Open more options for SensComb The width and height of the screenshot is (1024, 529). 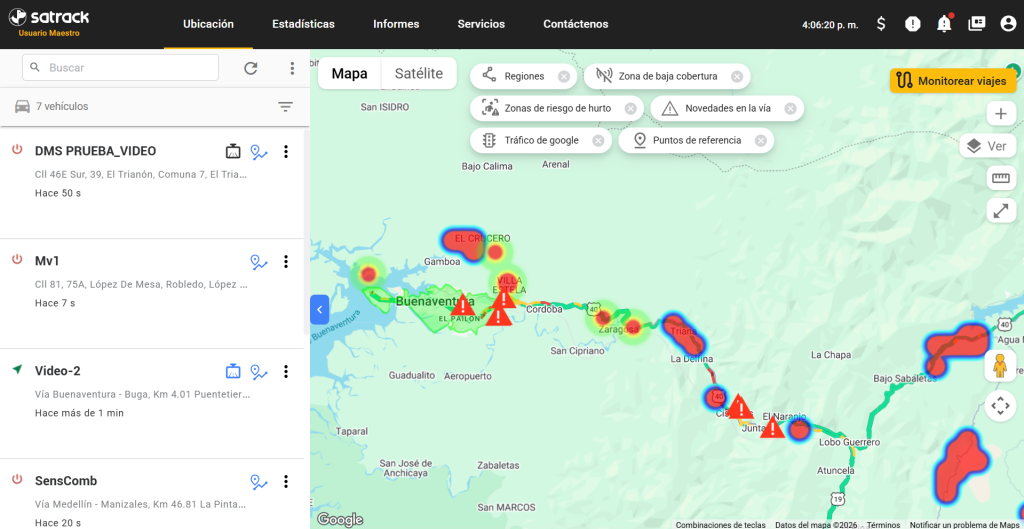pos(285,481)
